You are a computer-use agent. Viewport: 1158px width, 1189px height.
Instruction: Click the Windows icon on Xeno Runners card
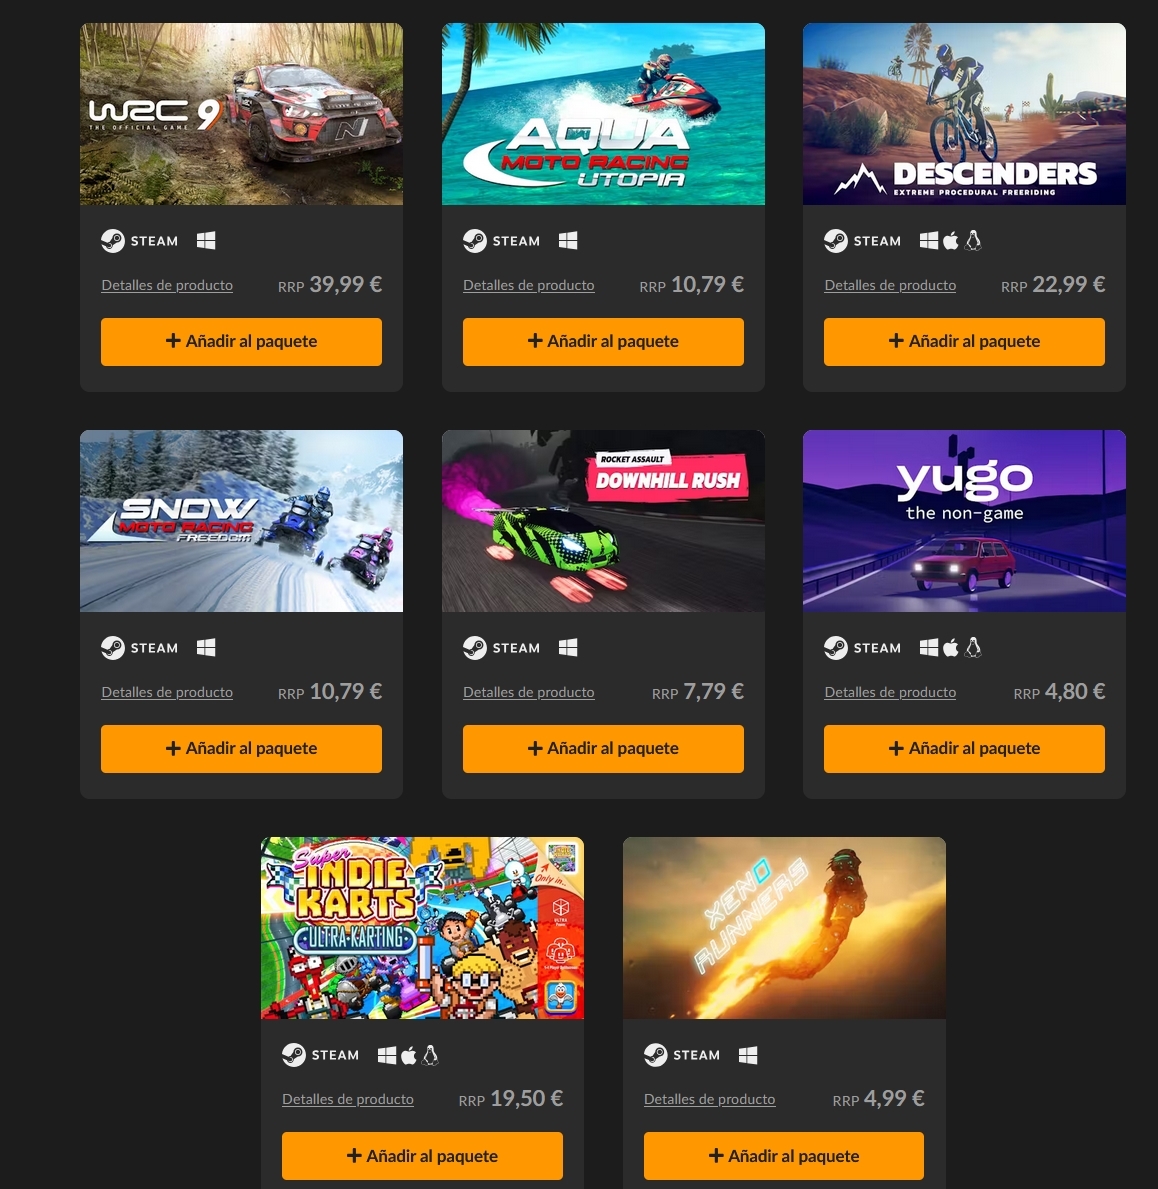point(748,1055)
